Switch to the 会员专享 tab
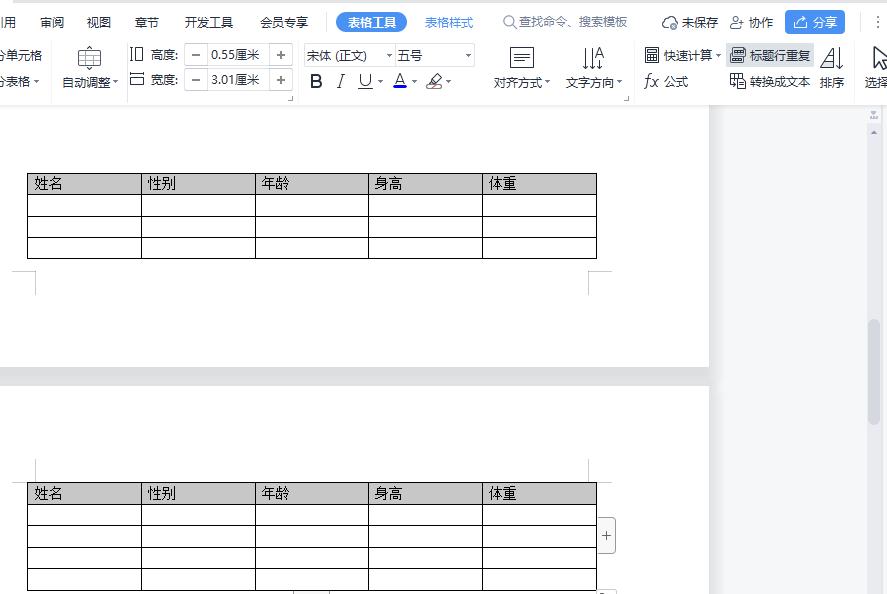 click(x=284, y=23)
